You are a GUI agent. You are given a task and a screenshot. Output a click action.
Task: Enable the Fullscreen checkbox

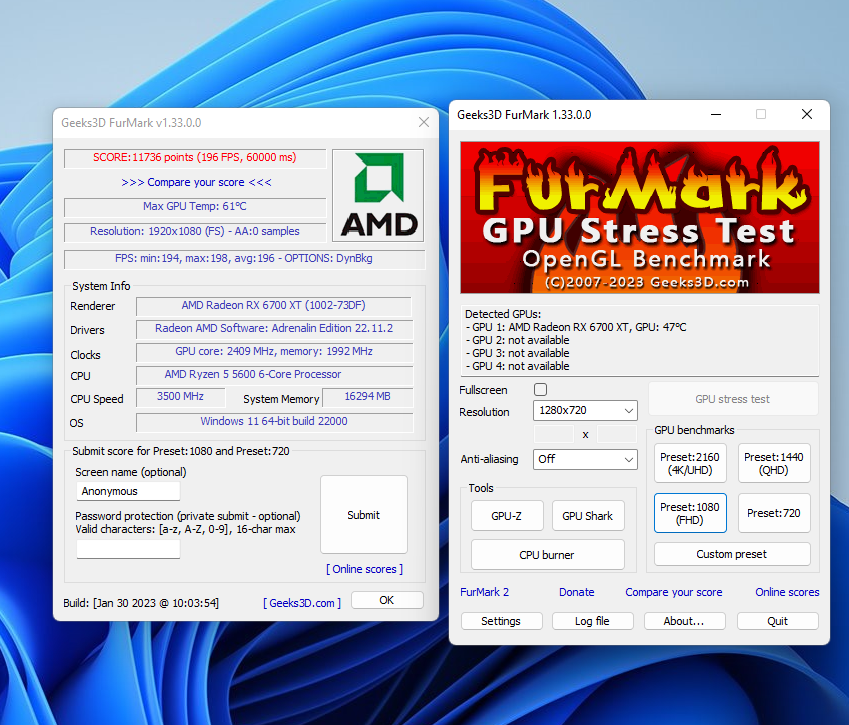[x=540, y=389]
